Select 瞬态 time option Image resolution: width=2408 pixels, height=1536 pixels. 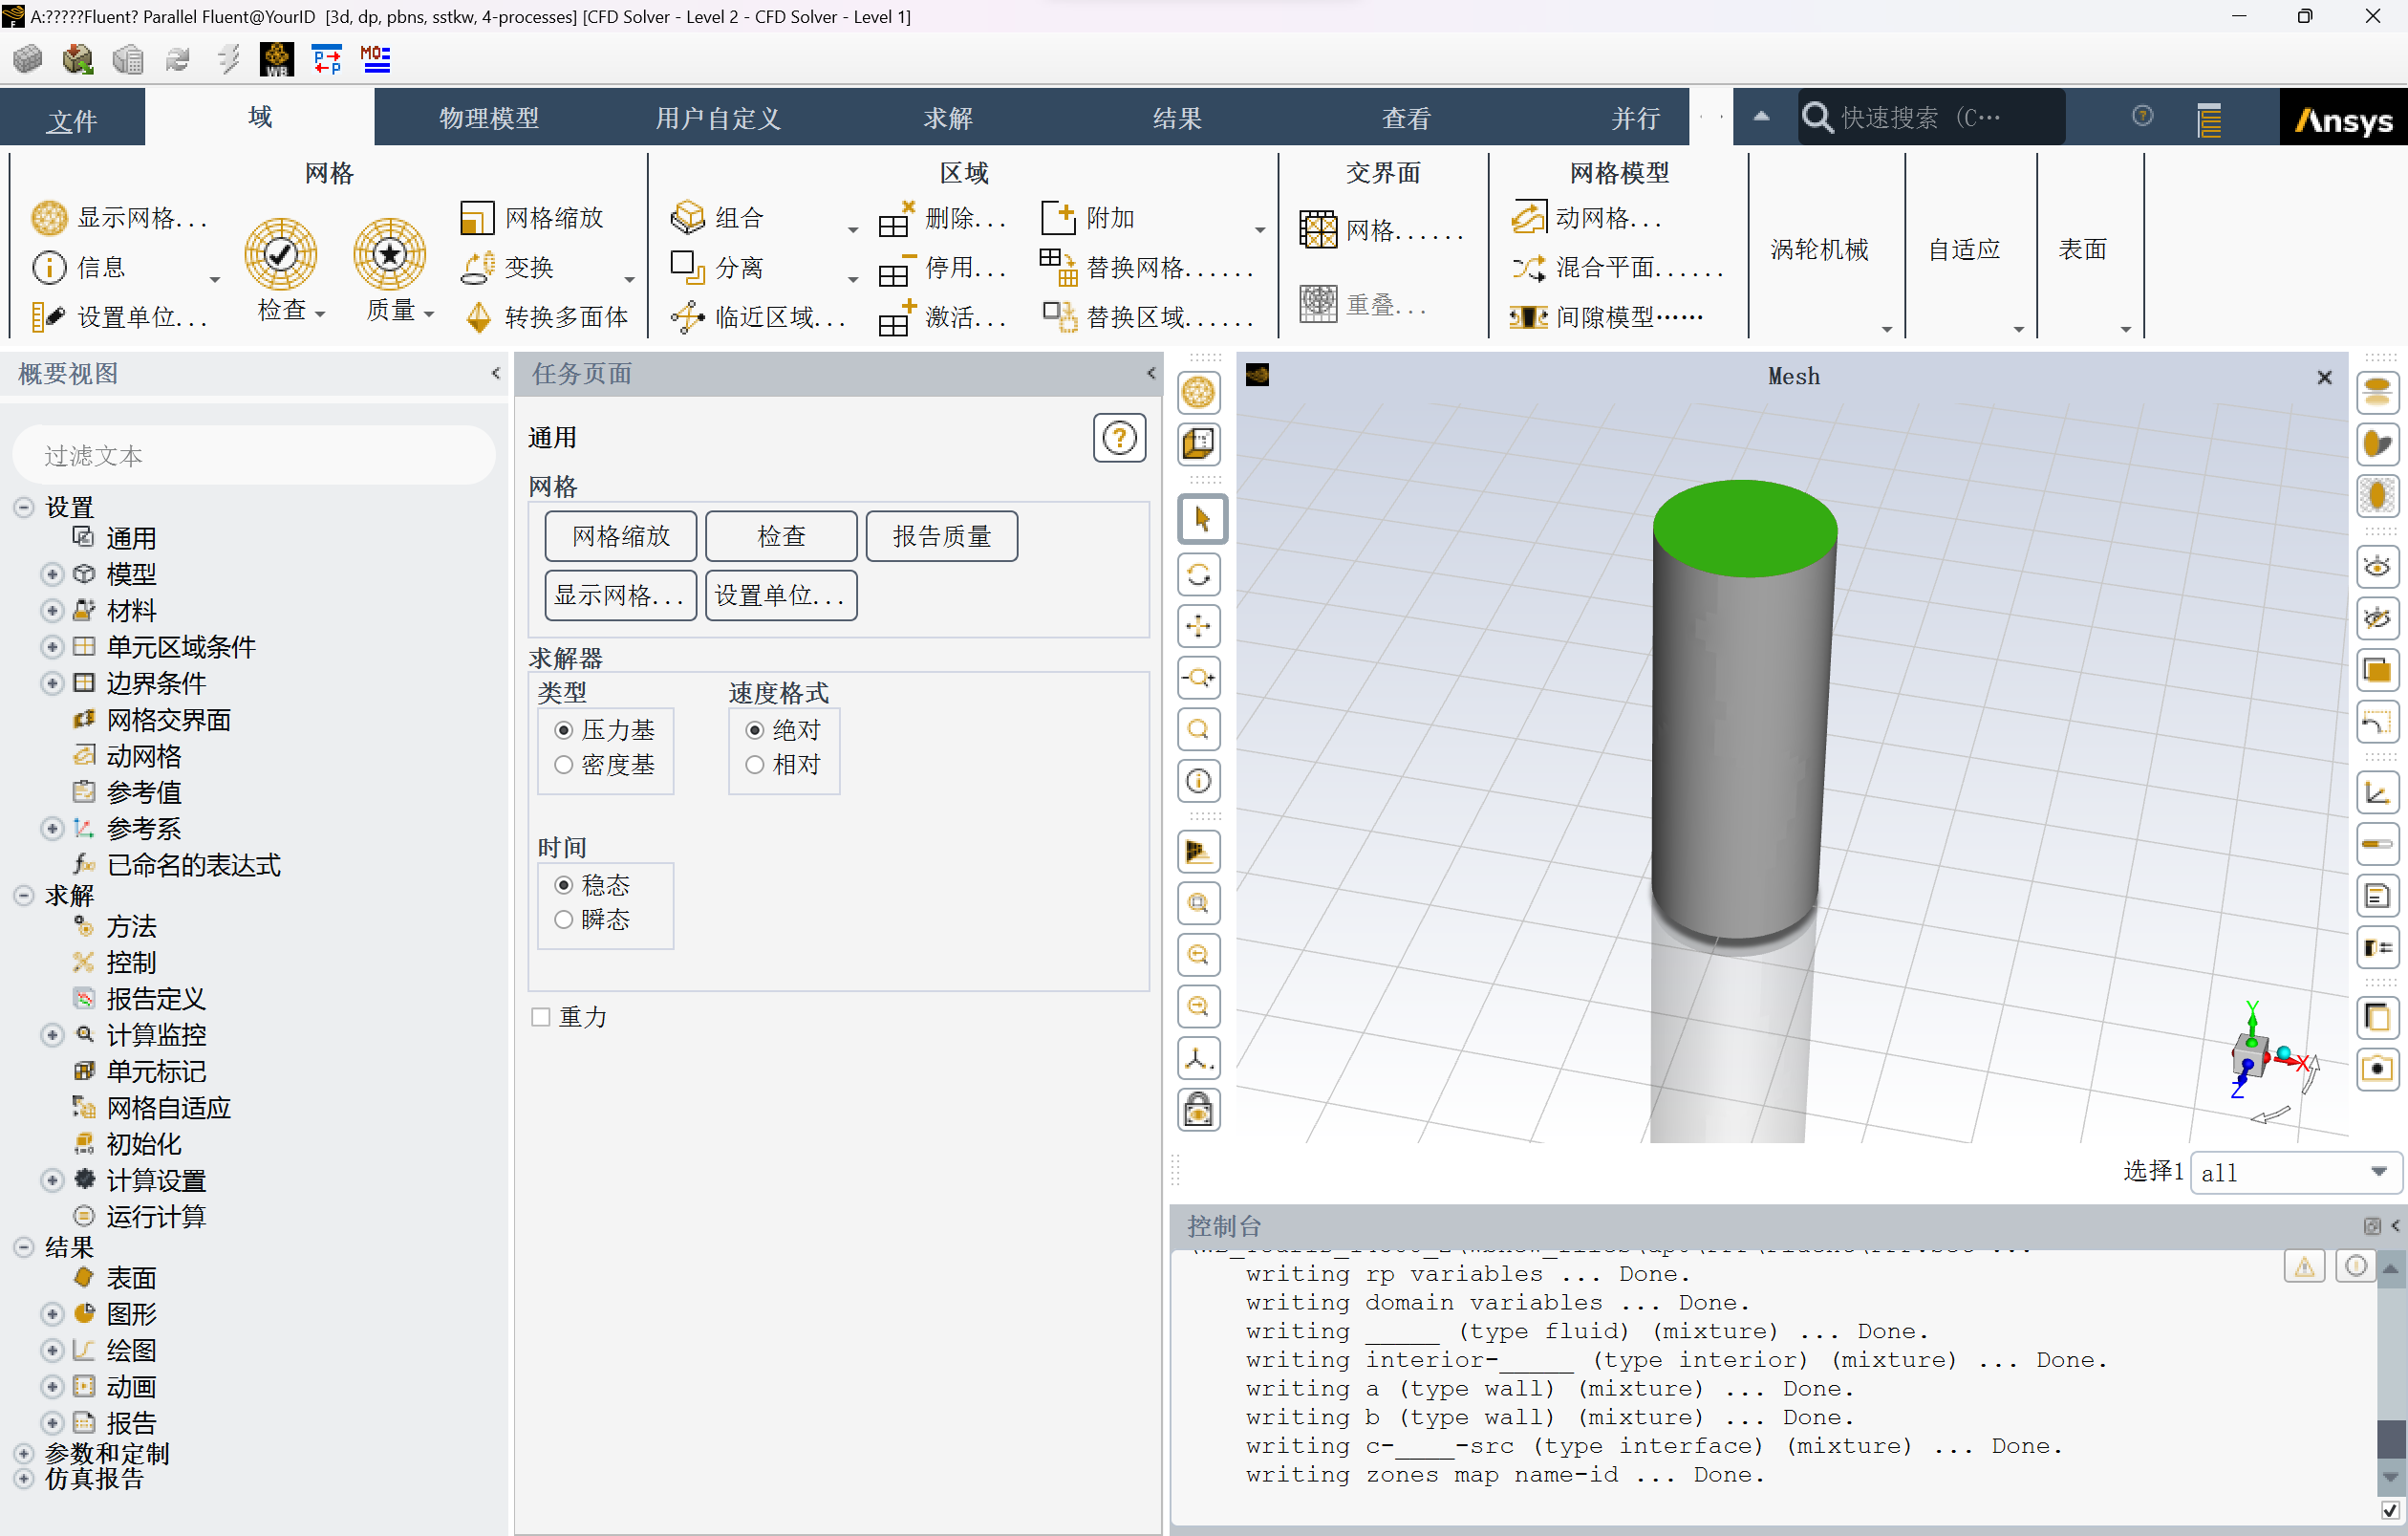pos(564,920)
